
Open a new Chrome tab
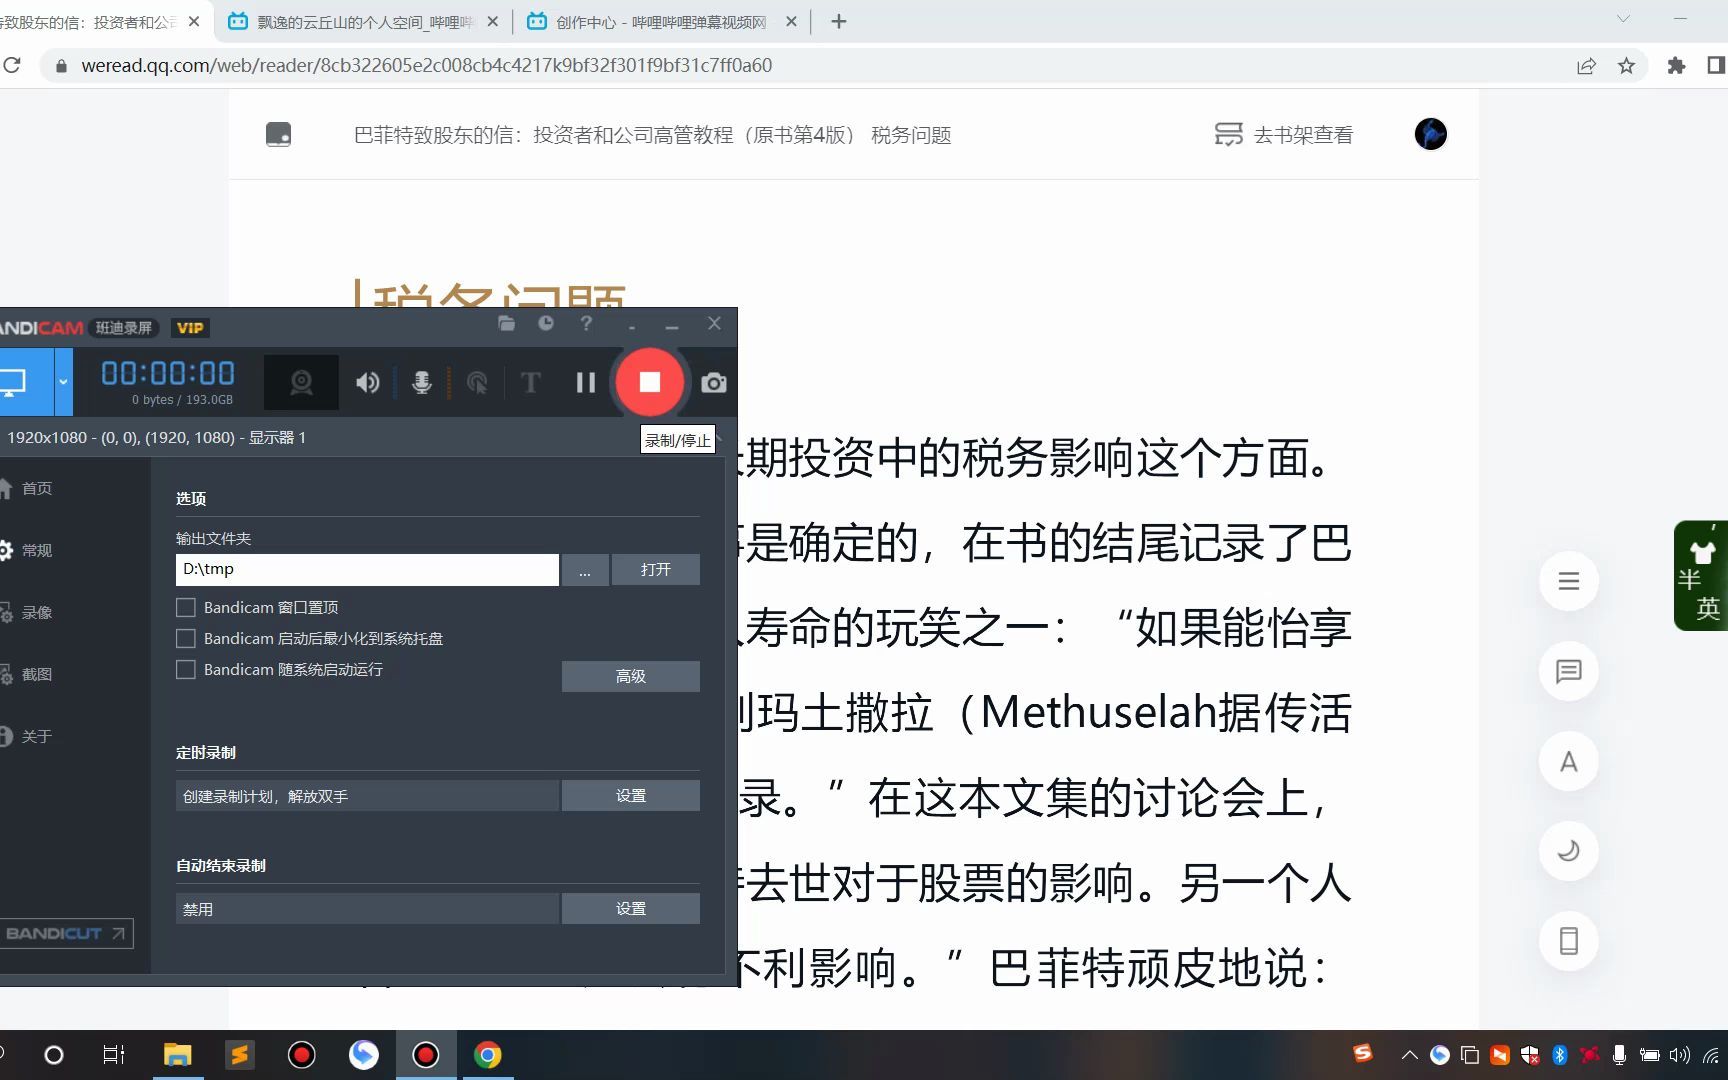coord(838,21)
